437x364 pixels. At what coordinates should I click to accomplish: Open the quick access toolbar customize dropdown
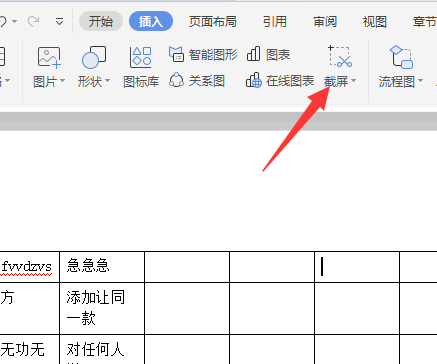click(60, 22)
